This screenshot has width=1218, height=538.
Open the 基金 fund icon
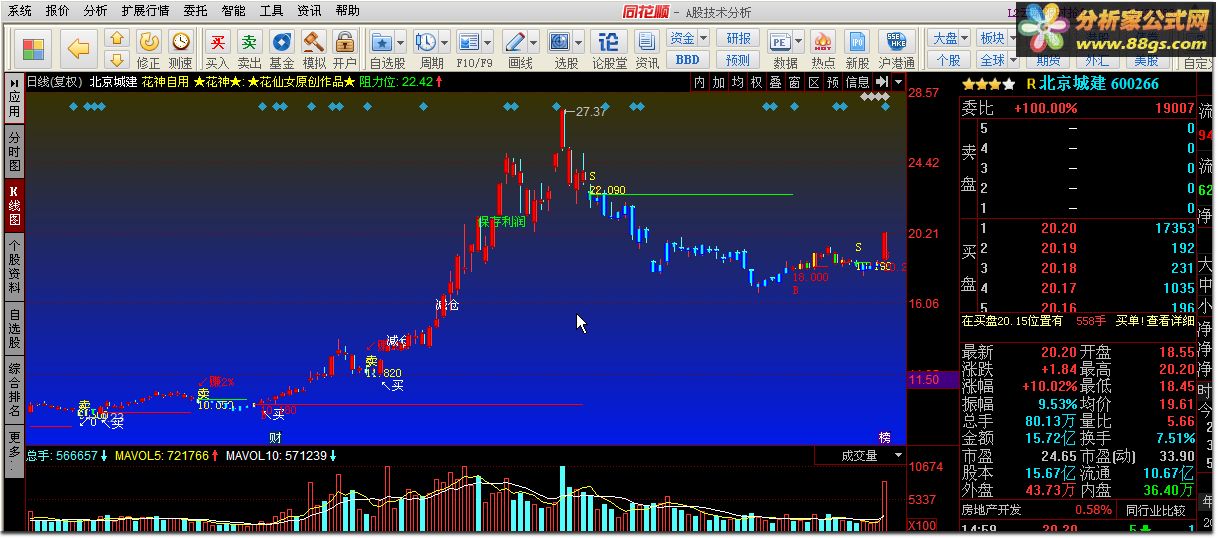click(x=282, y=42)
